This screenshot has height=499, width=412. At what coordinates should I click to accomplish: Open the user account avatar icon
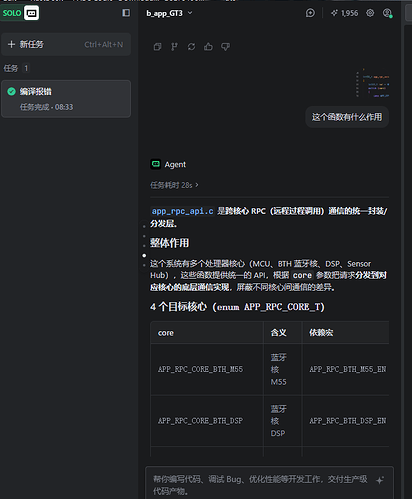387,13
